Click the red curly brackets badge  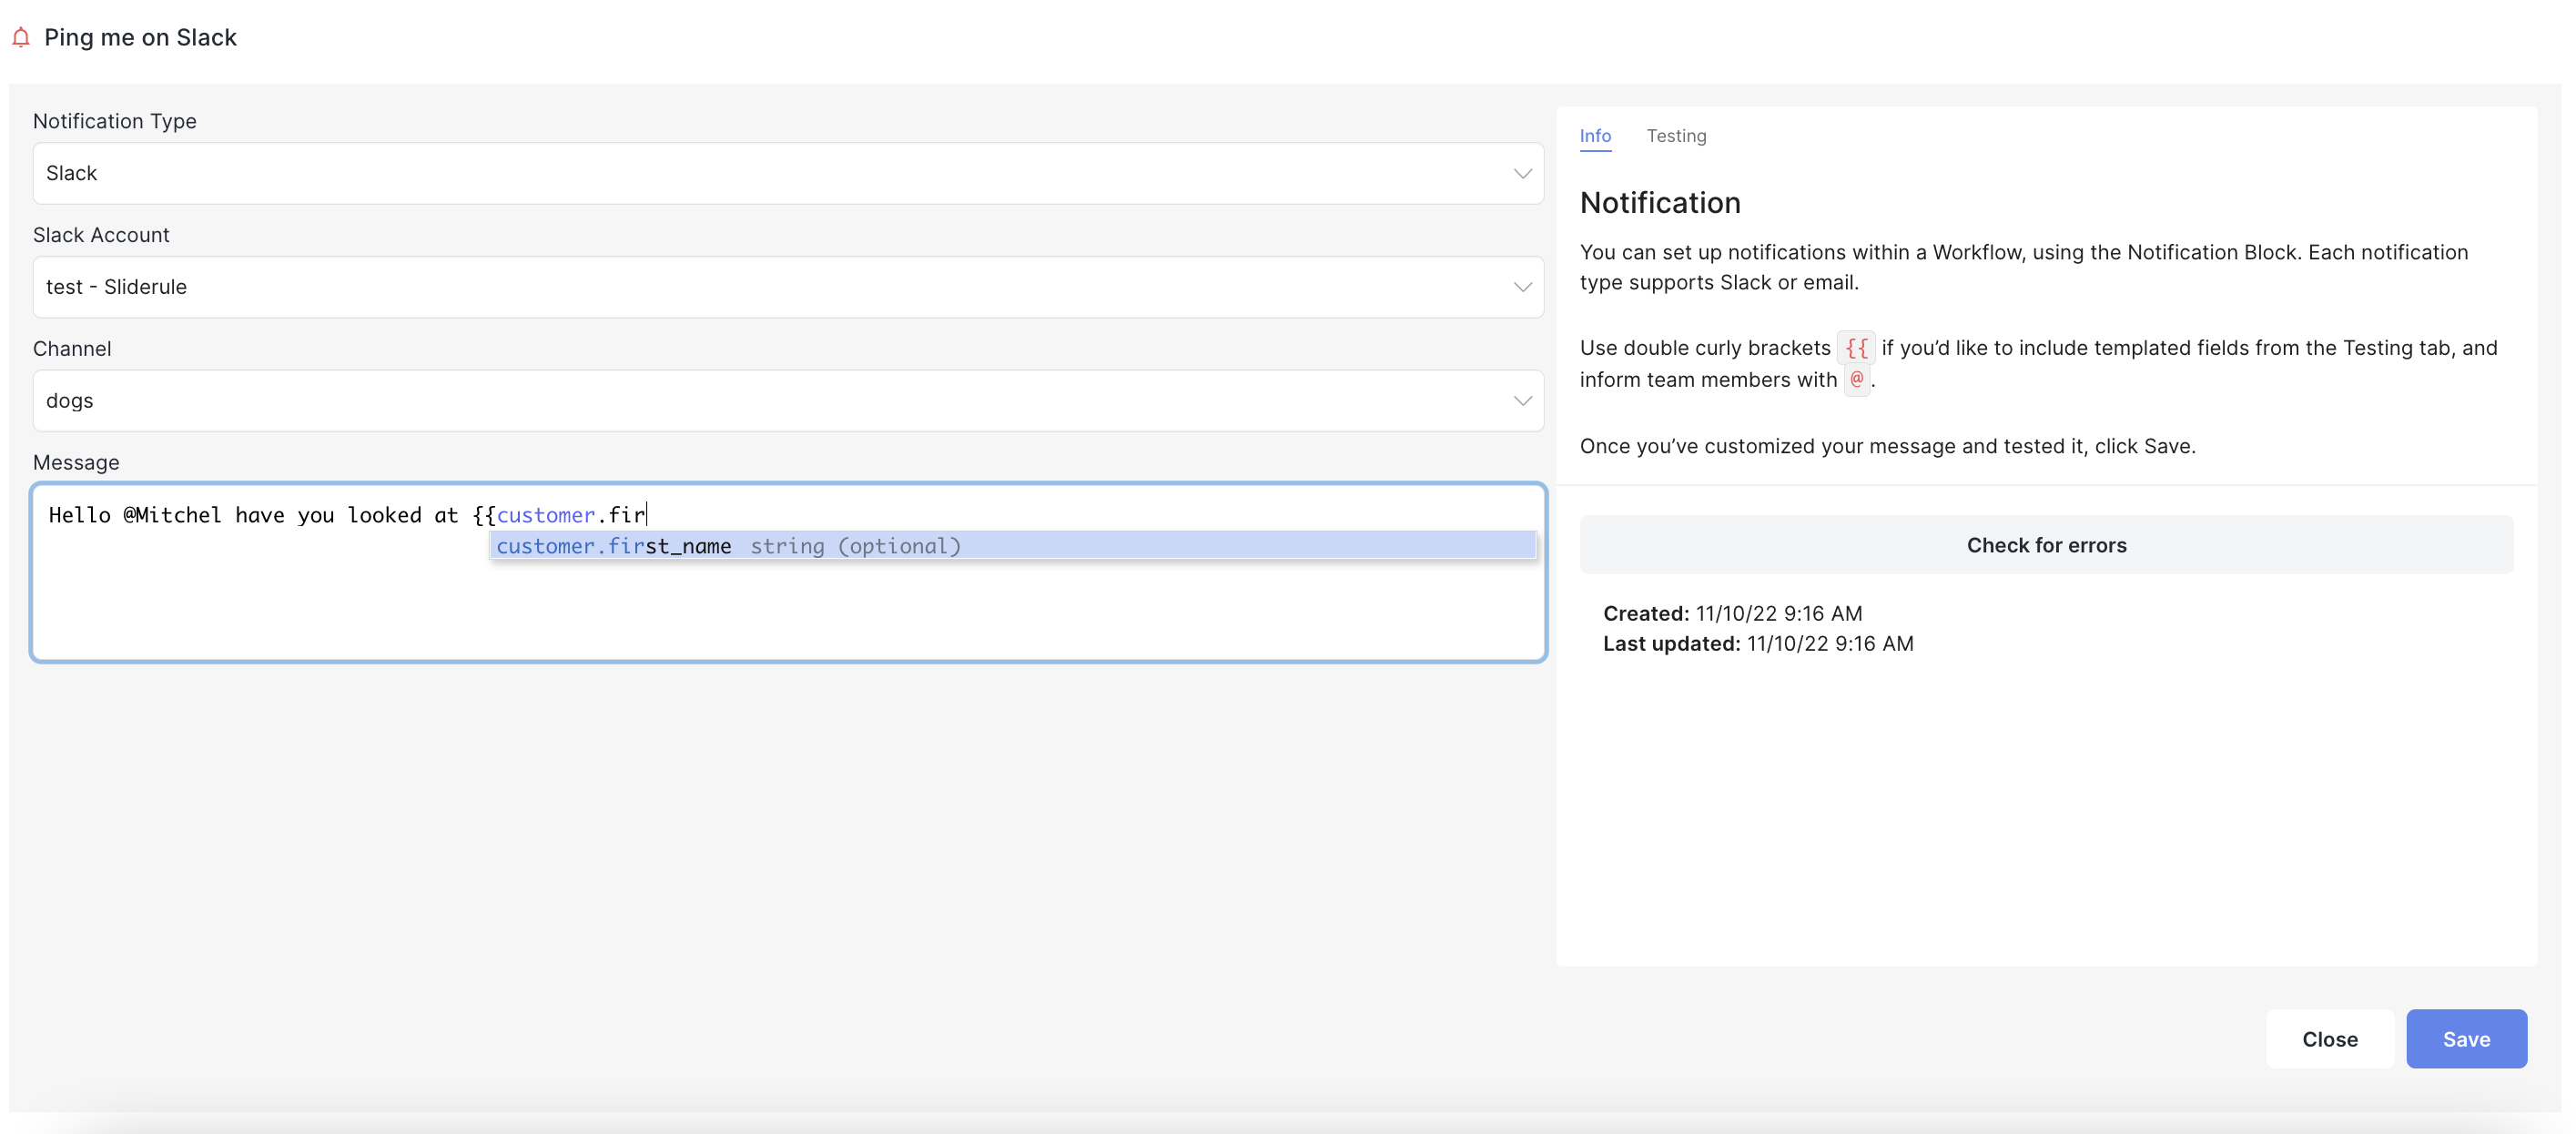(1856, 348)
